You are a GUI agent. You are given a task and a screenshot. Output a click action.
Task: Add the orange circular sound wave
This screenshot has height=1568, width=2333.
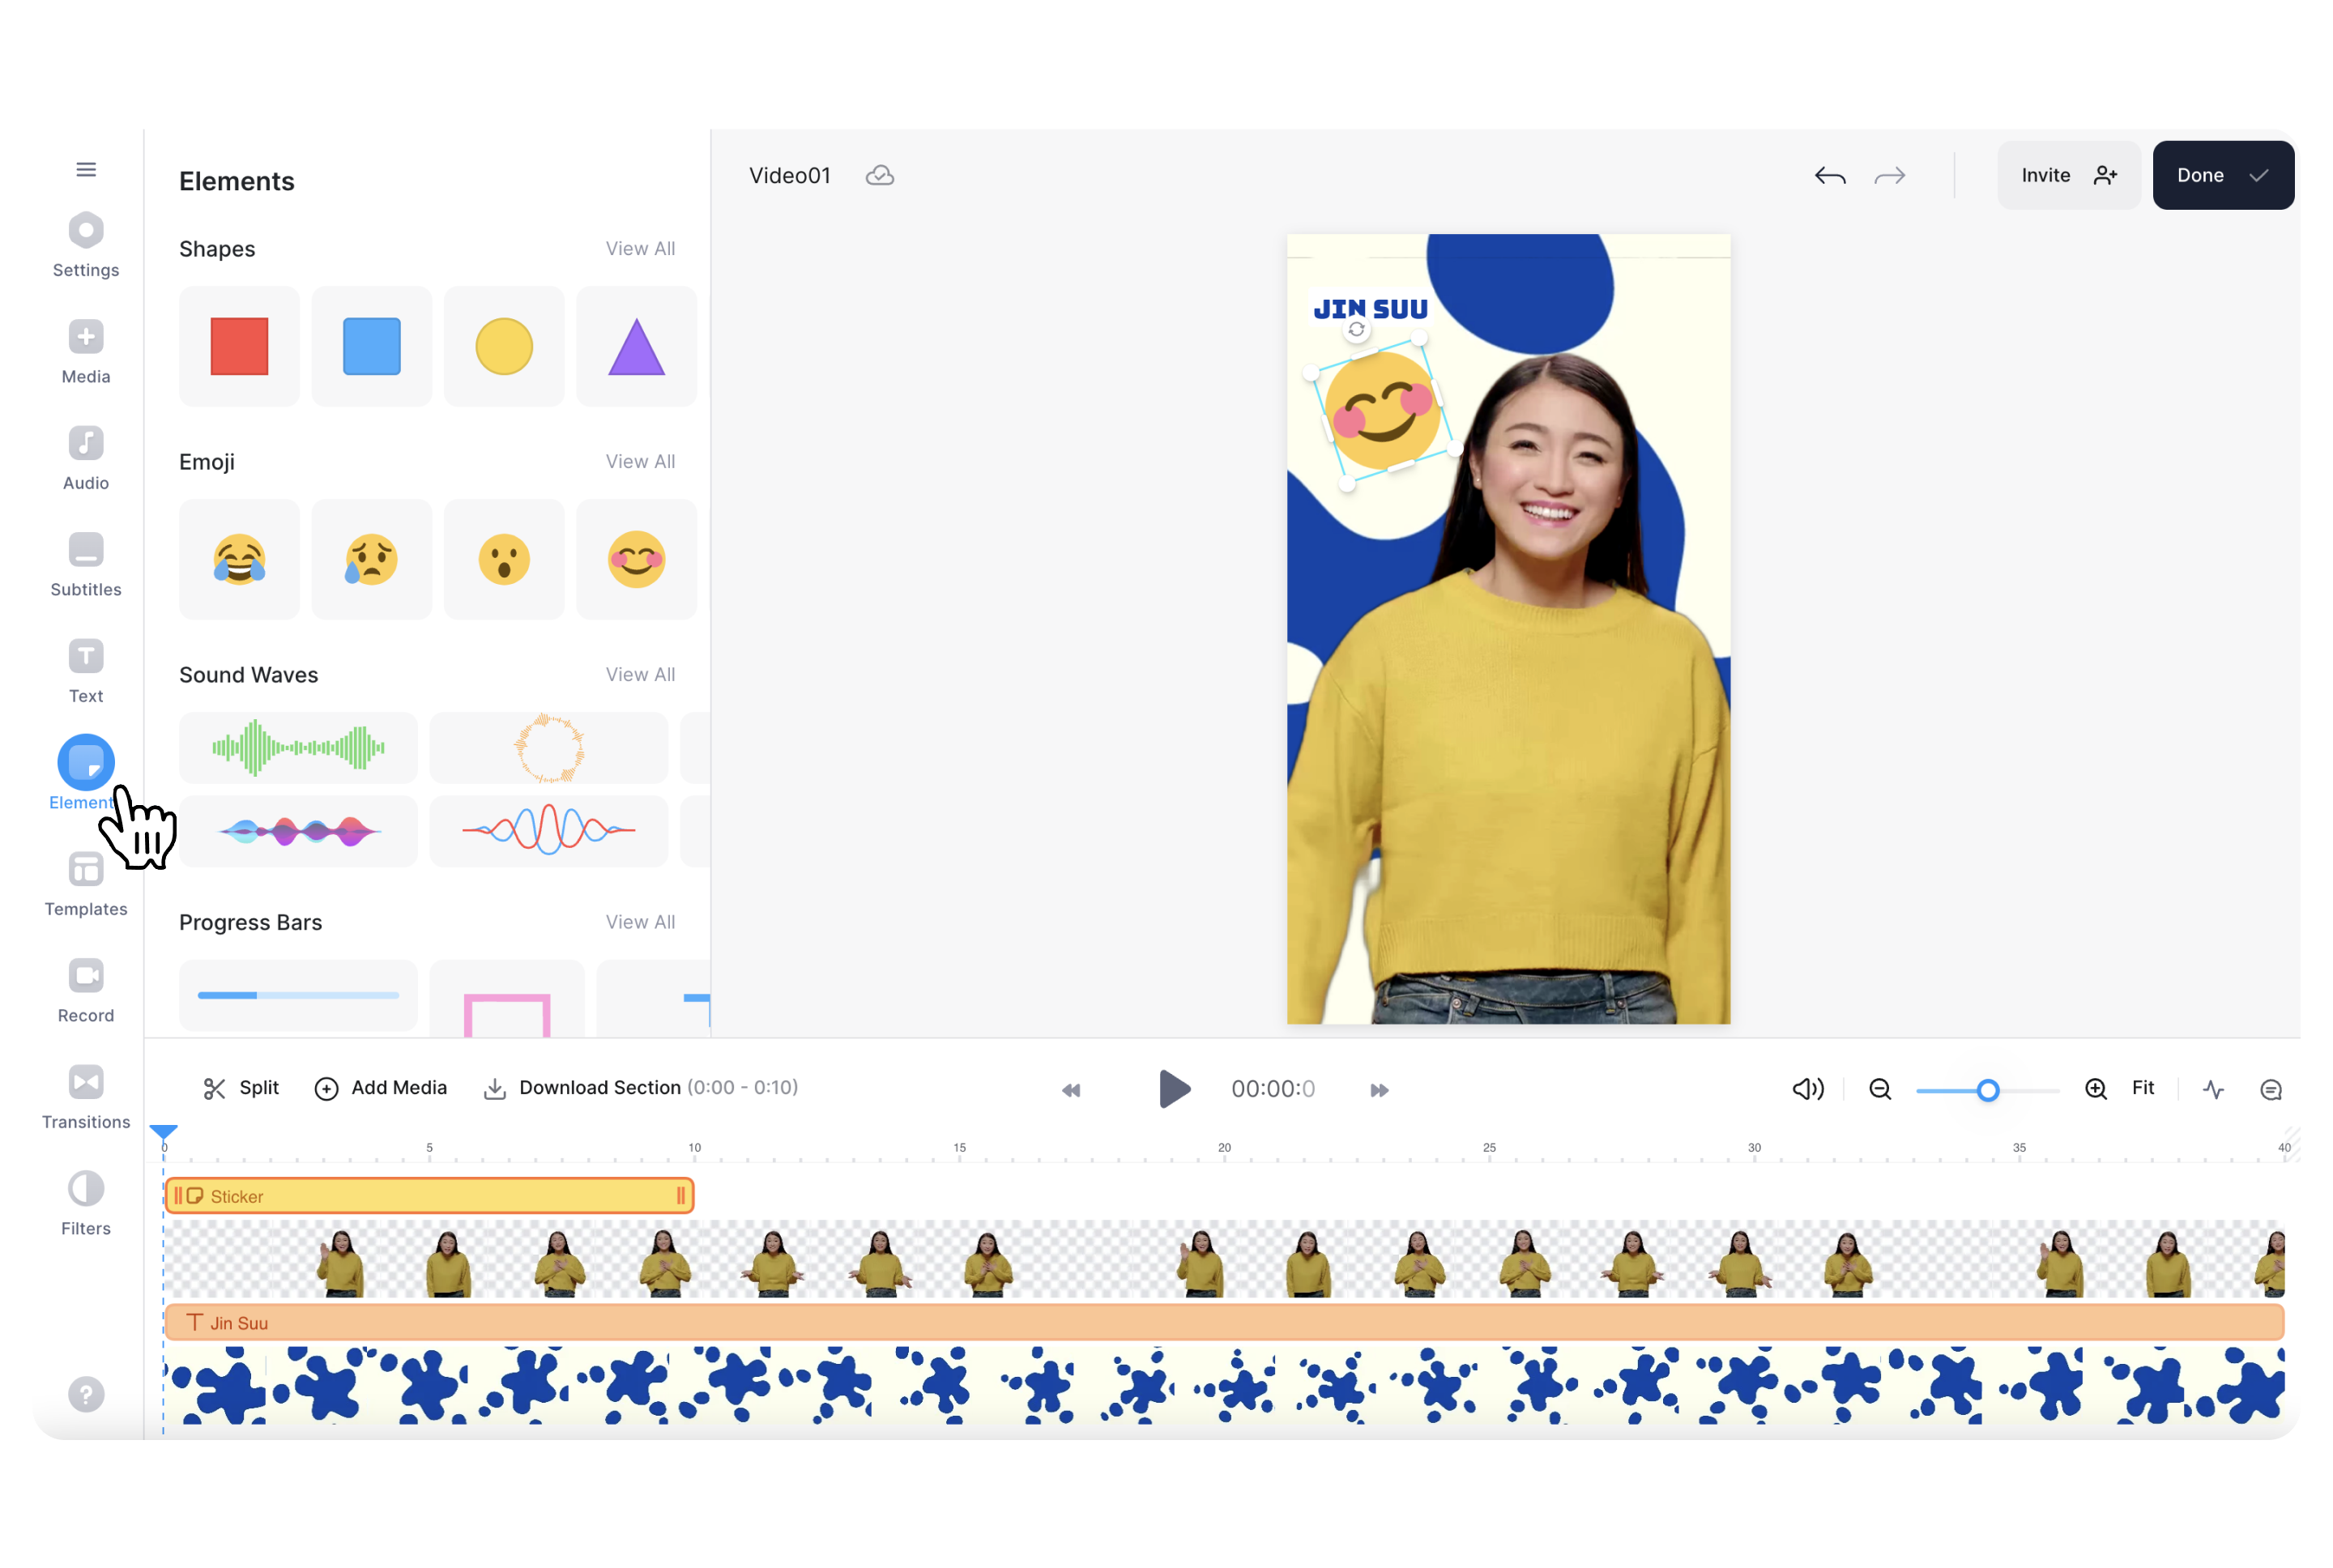click(548, 748)
